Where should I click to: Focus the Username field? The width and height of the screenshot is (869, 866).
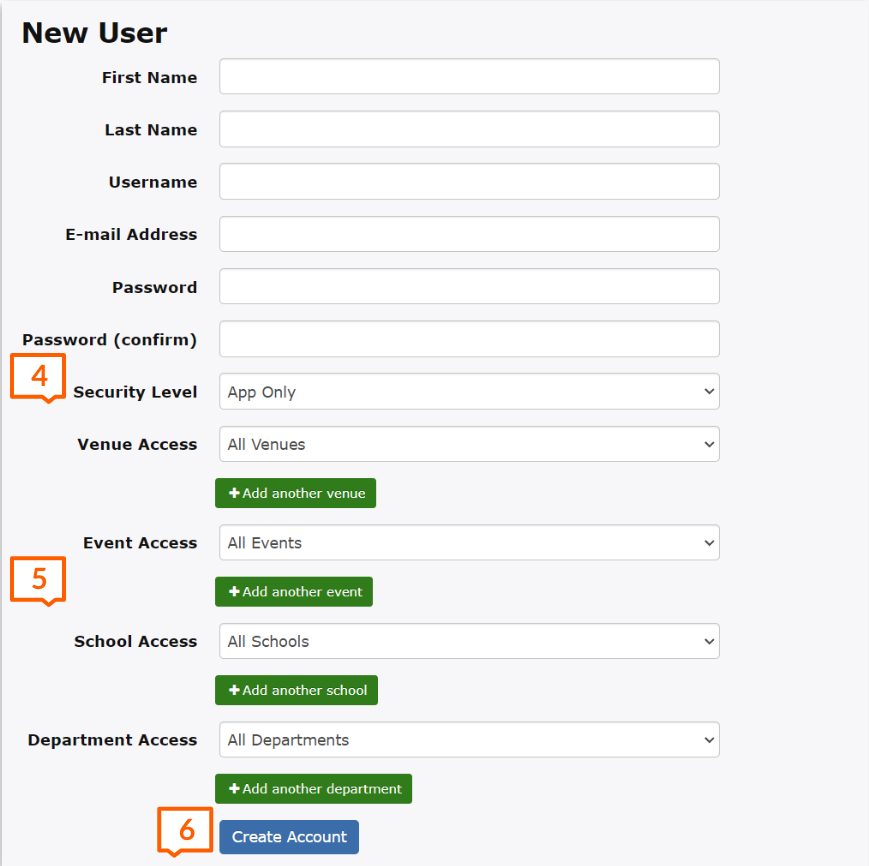click(x=469, y=181)
